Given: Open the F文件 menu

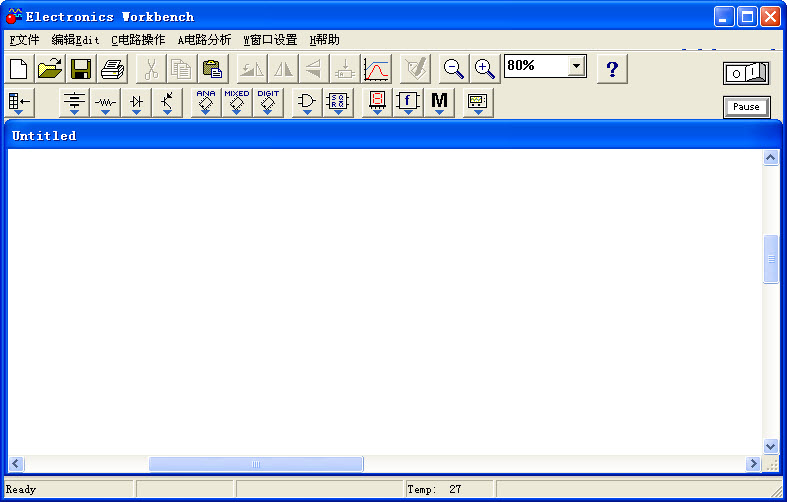Looking at the screenshot, I should (24, 40).
